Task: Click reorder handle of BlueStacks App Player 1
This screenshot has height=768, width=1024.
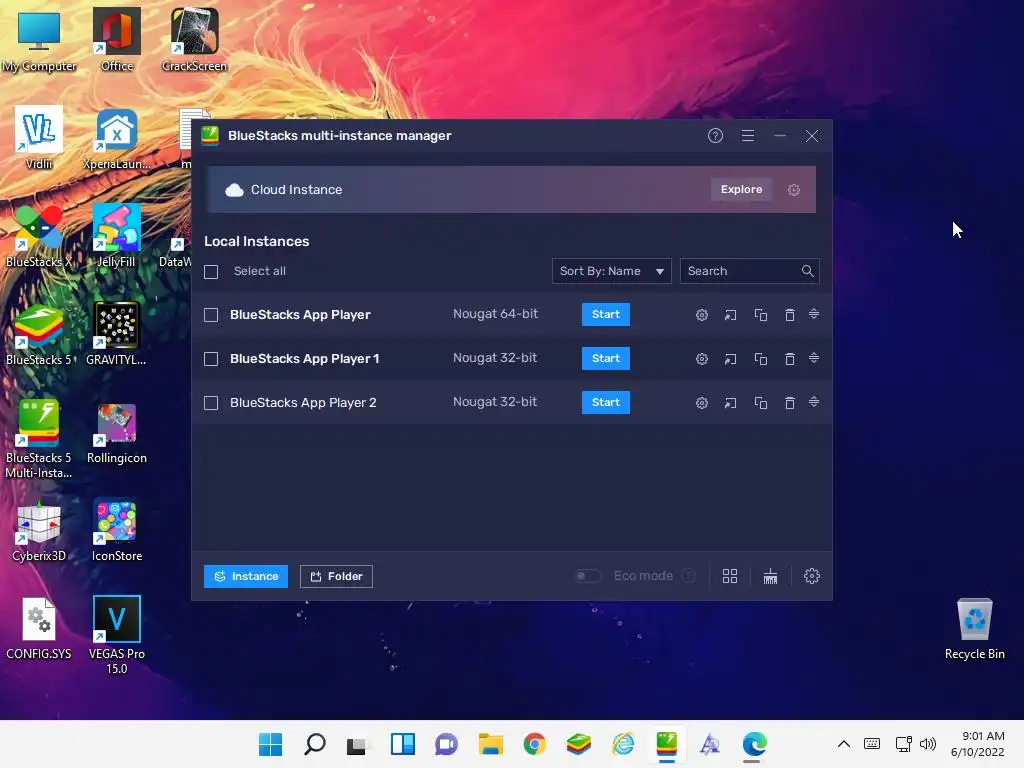Action: pyautogui.click(x=814, y=358)
